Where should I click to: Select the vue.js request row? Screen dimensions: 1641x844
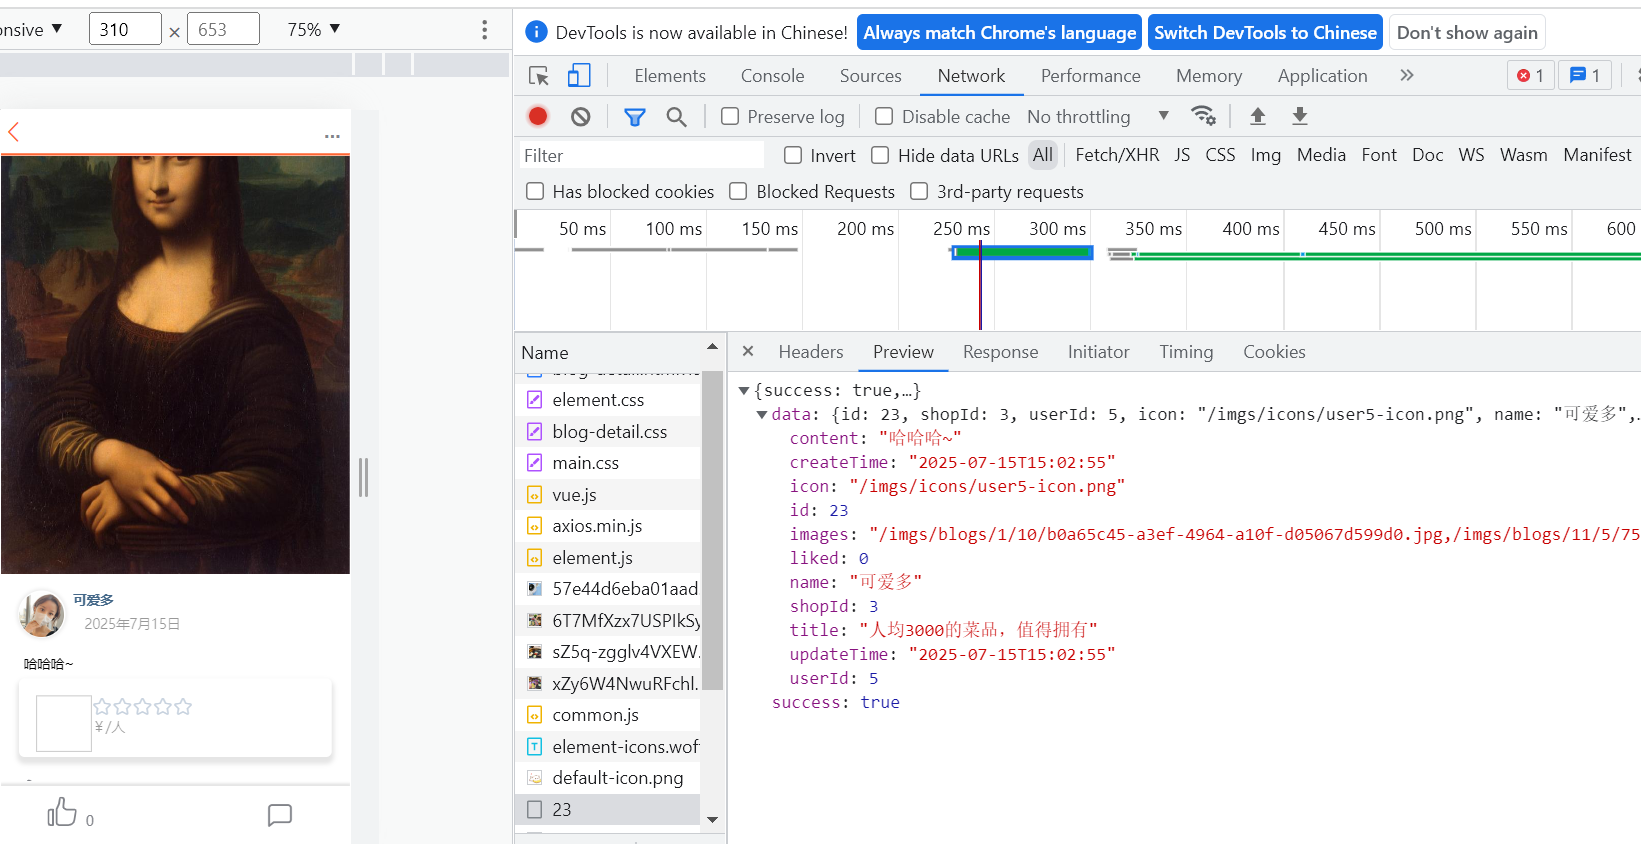[608, 494]
